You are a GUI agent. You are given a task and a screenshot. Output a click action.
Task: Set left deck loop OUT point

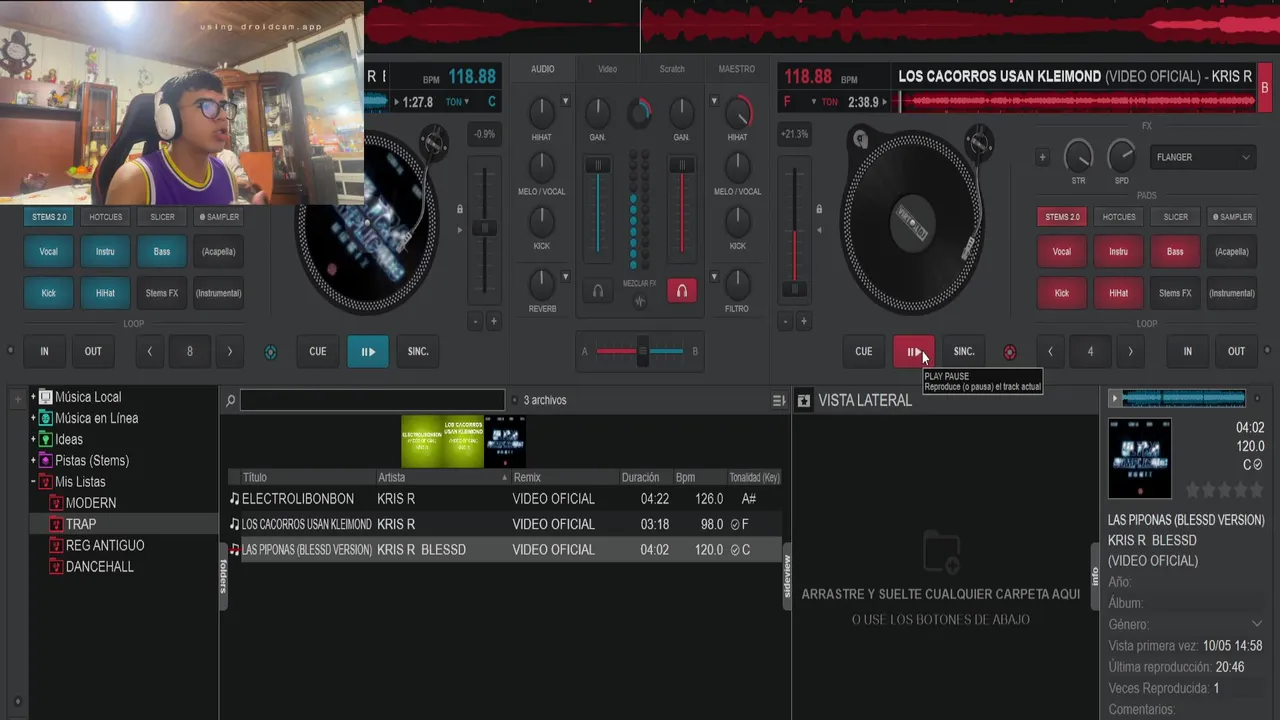[x=93, y=351]
